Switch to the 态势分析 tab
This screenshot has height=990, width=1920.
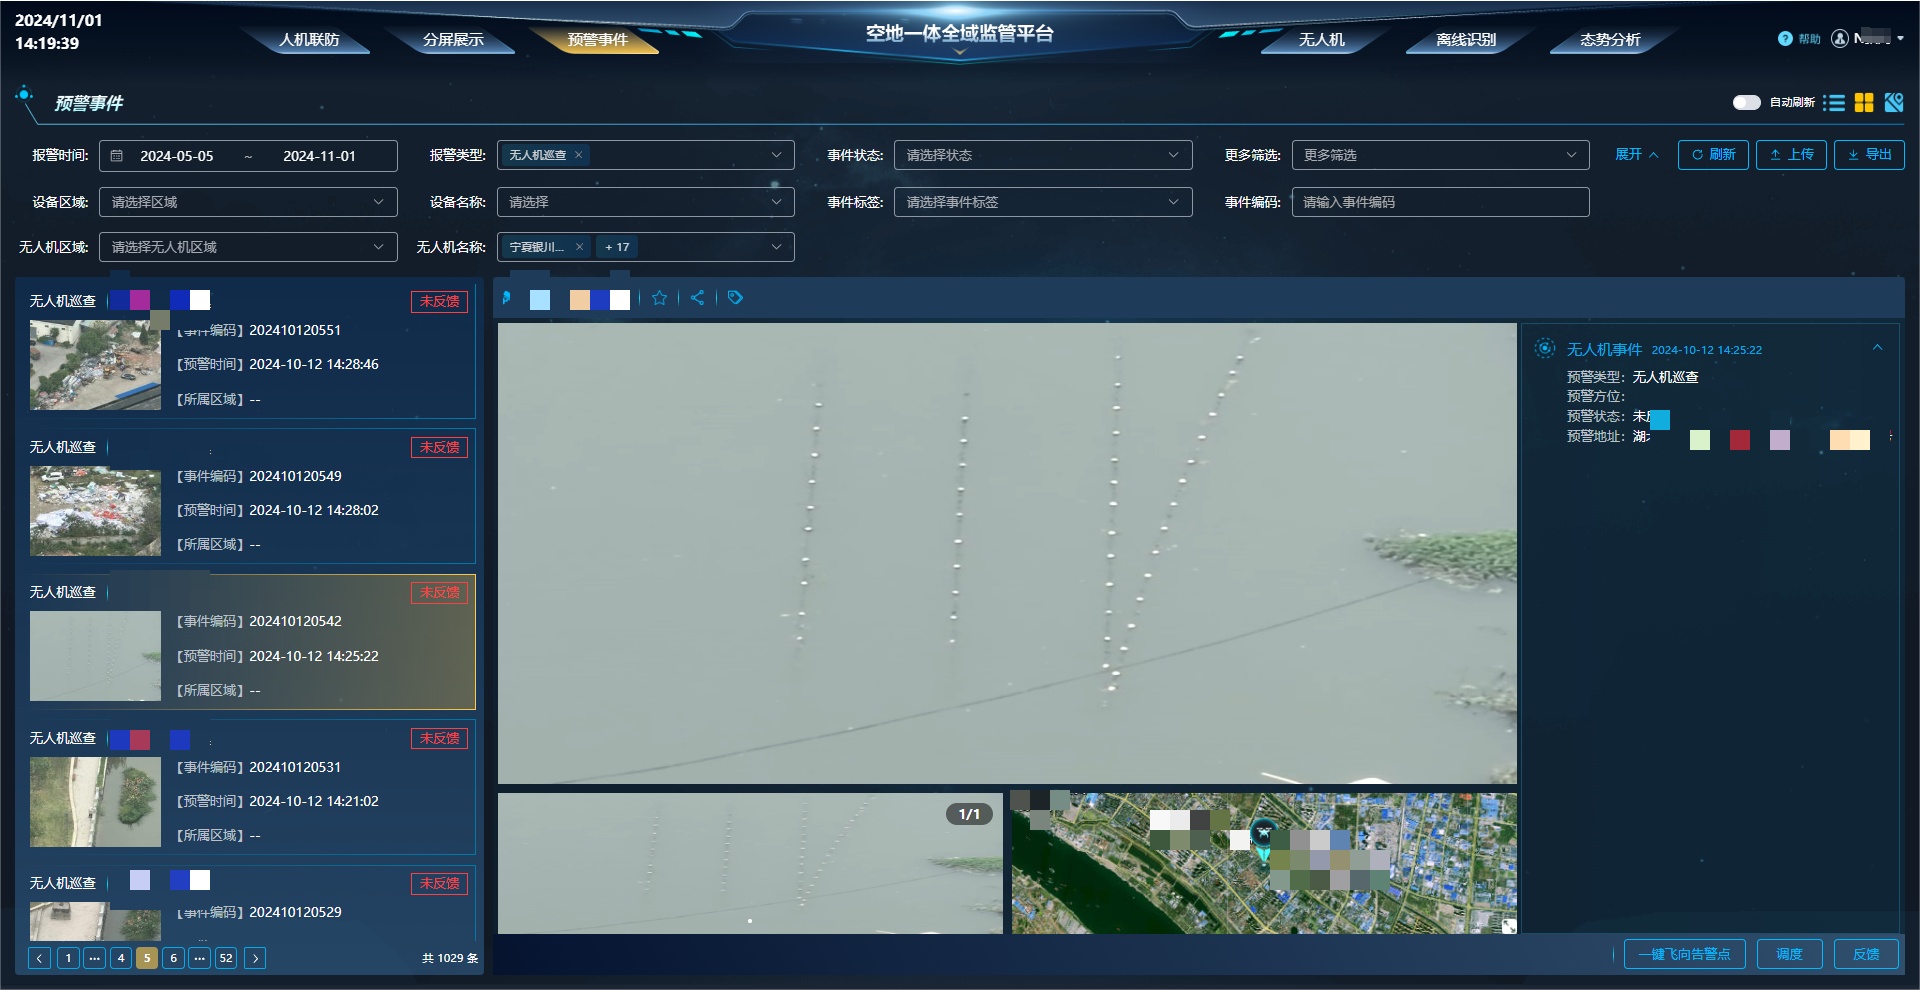point(1610,40)
